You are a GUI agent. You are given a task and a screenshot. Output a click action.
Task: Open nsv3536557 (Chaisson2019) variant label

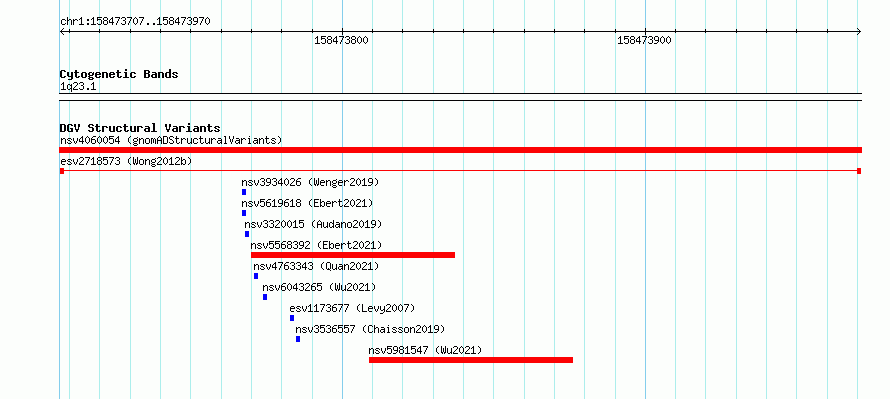click(370, 329)
